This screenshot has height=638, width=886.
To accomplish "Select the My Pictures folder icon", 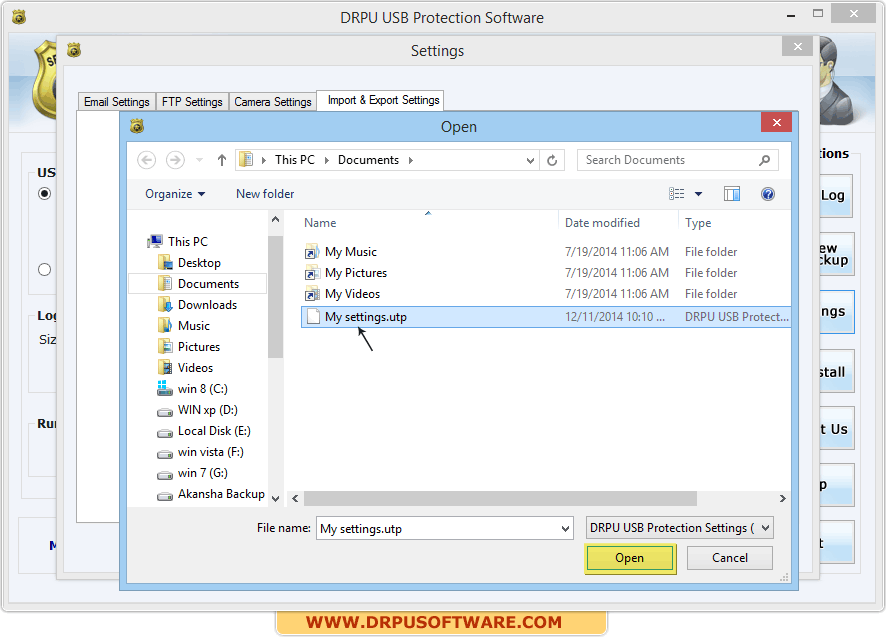I will pos(312,273).
